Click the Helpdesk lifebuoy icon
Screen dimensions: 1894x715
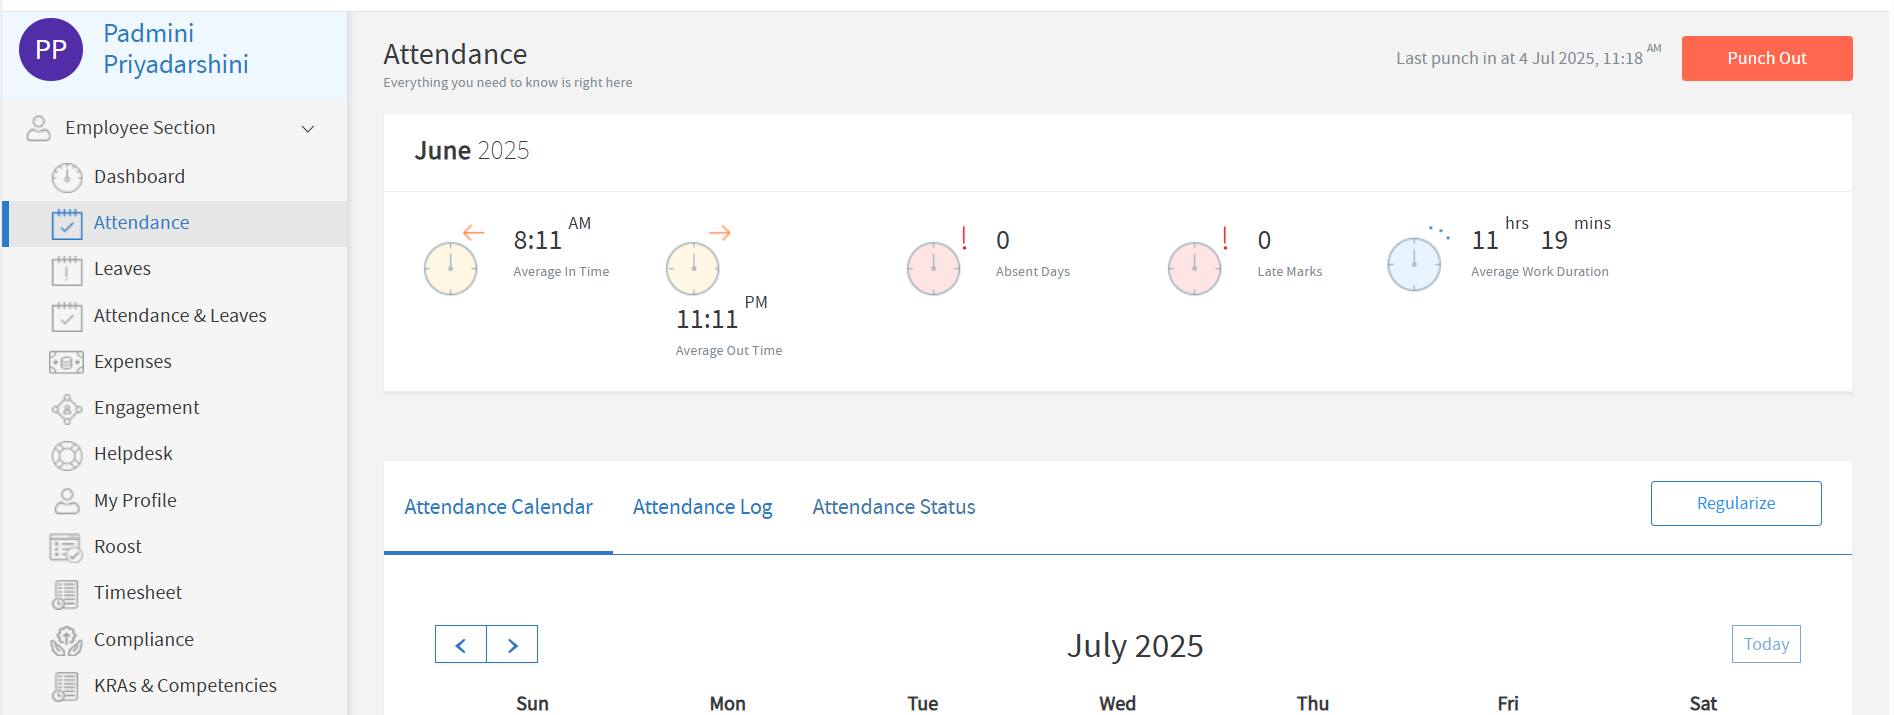[67, 455]
